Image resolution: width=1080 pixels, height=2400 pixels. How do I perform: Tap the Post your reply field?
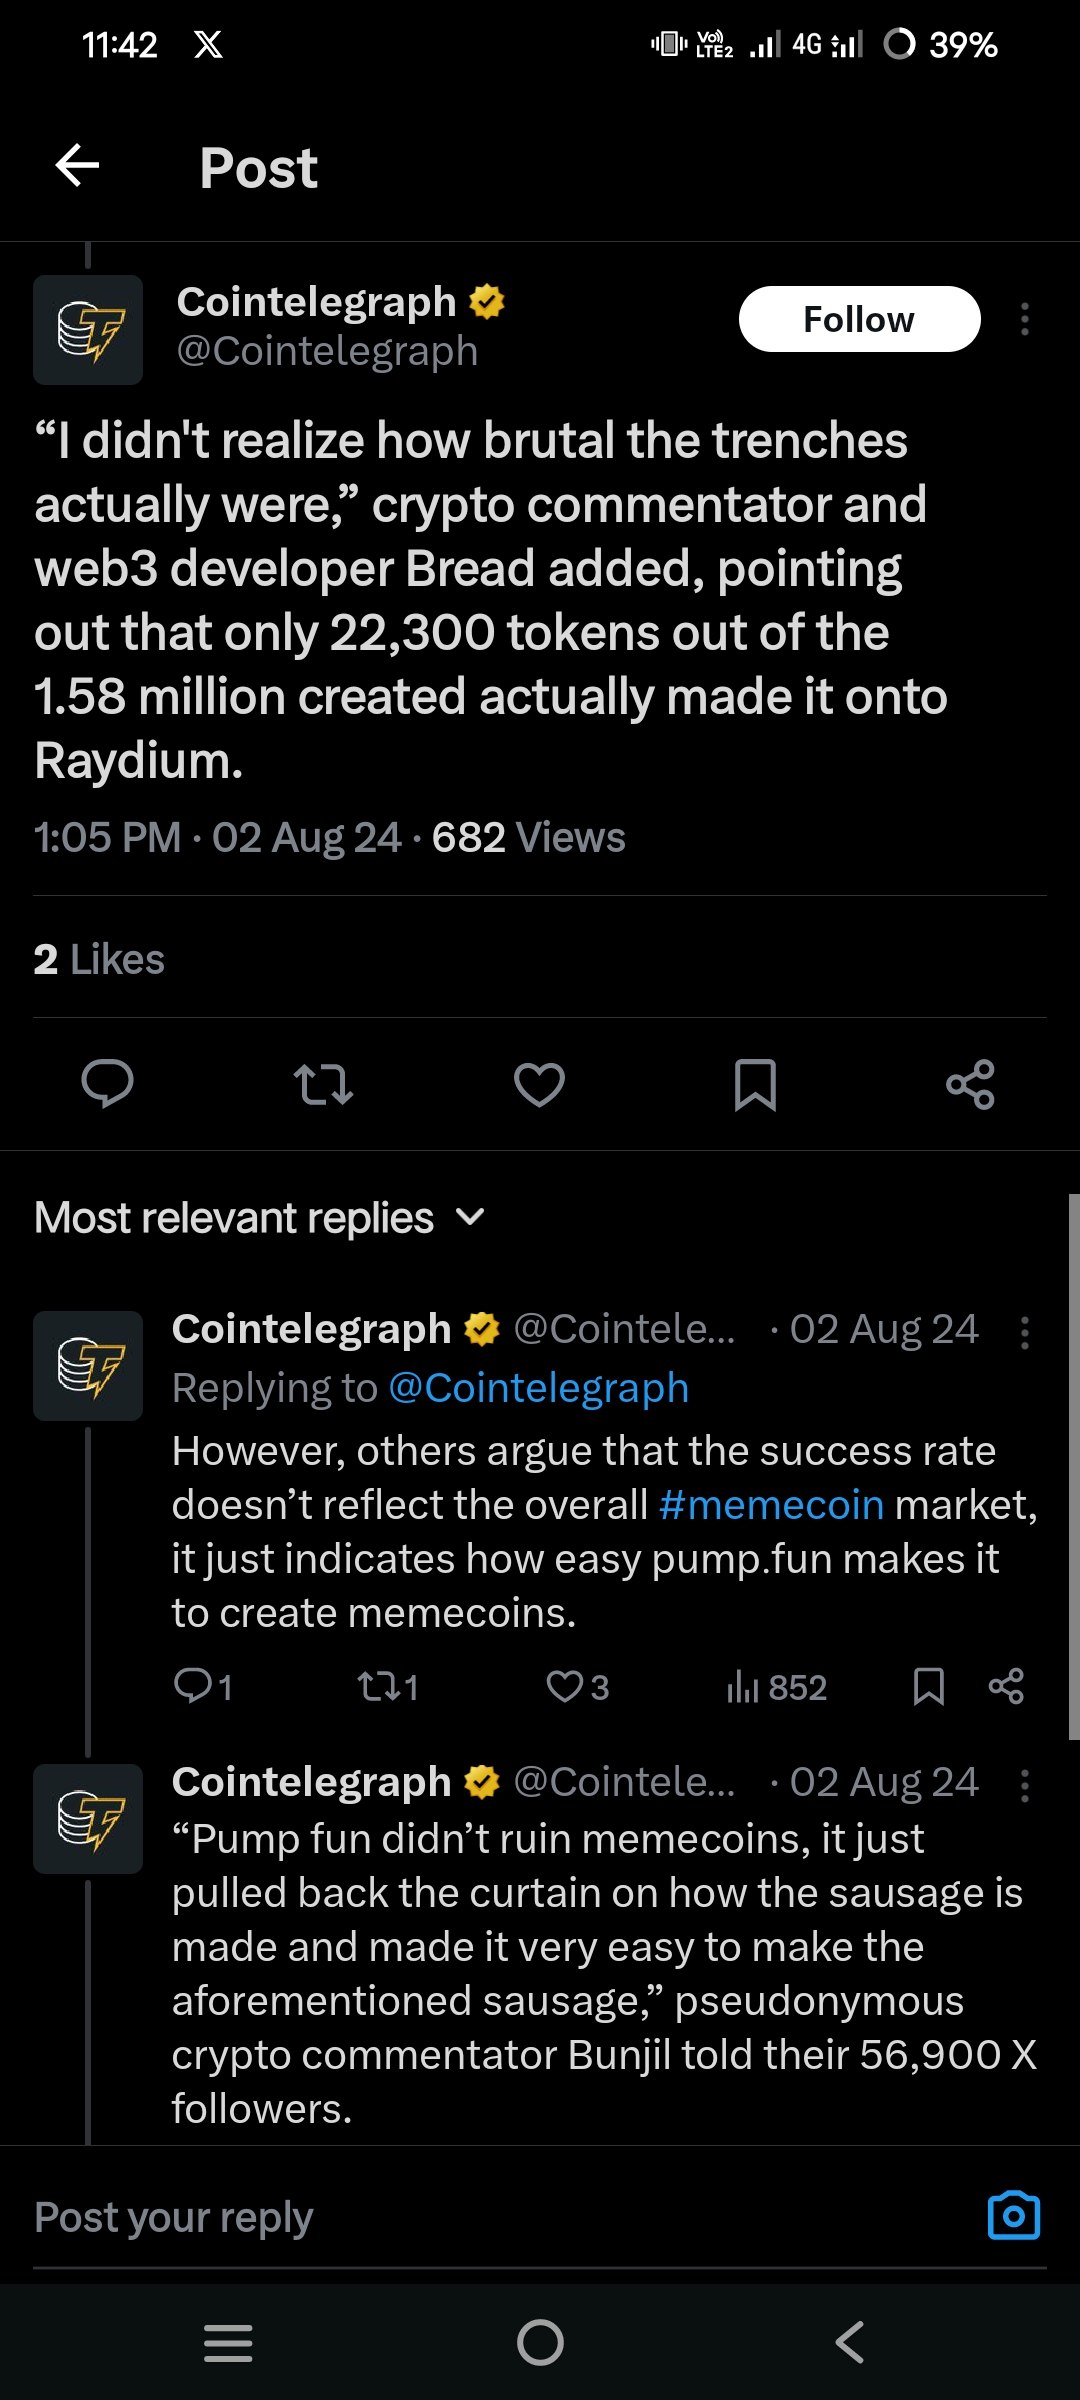(400, 2217)
